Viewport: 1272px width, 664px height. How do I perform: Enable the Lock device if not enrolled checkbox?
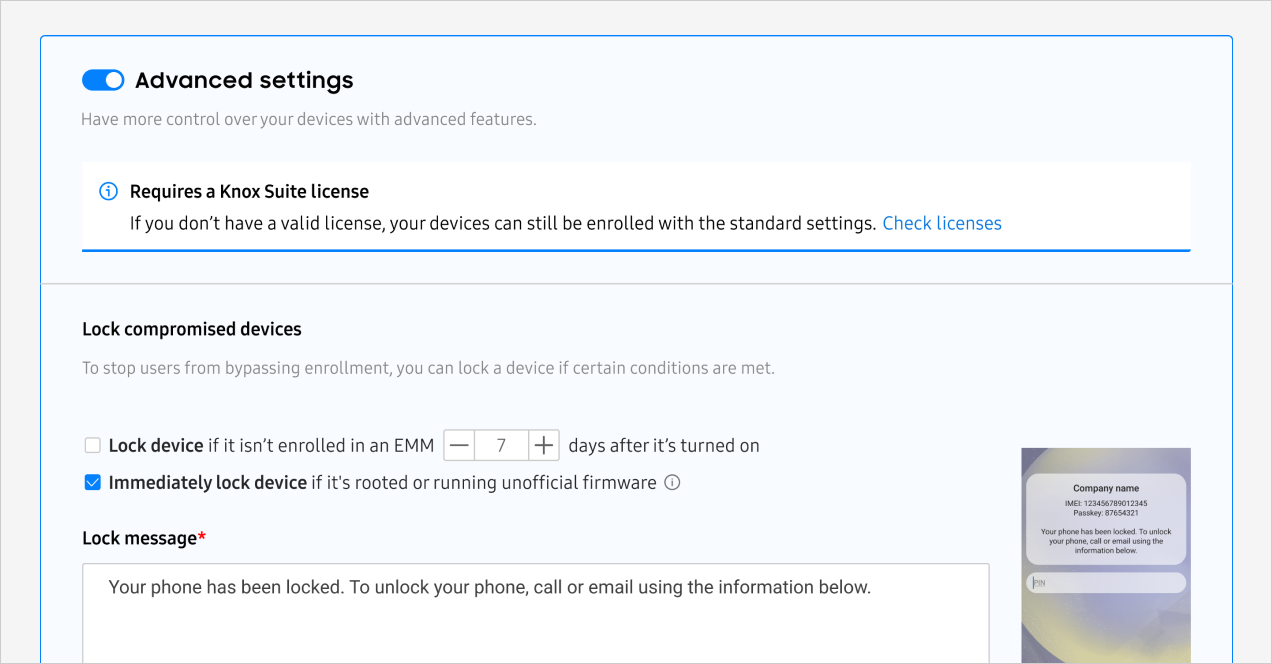[x=93, y=445]
